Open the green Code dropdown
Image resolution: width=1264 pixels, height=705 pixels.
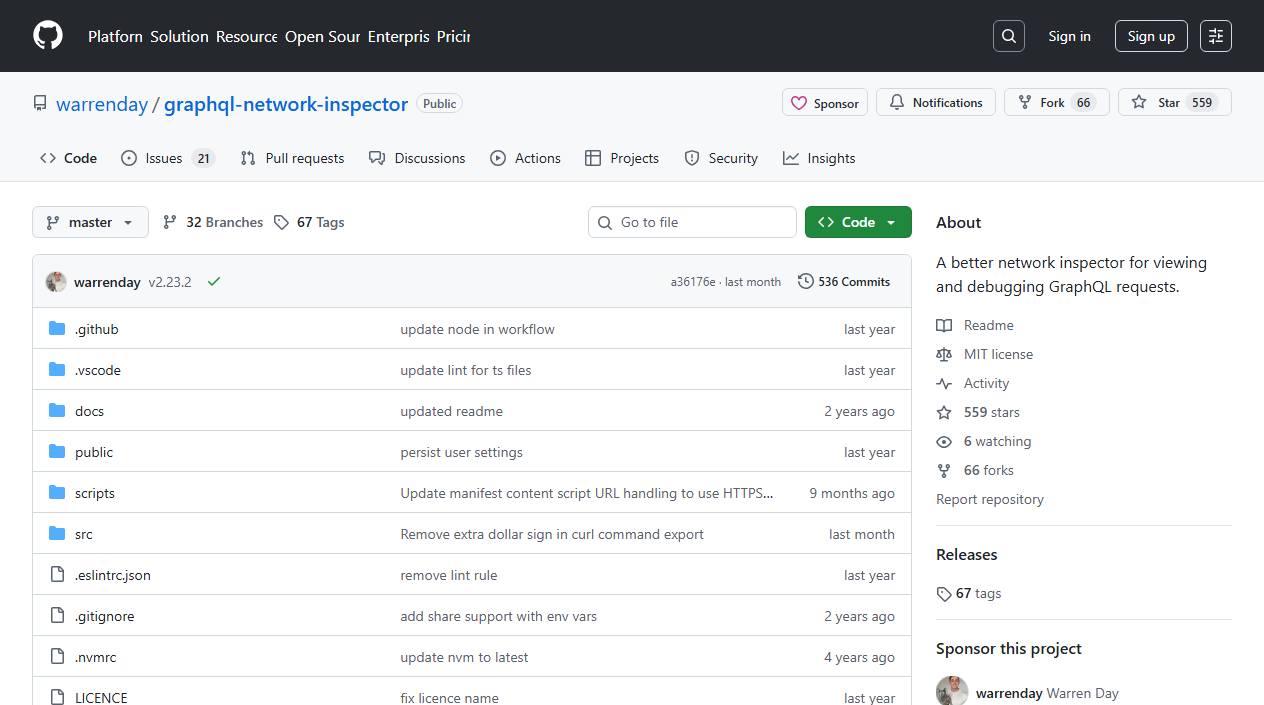point(858,222)
